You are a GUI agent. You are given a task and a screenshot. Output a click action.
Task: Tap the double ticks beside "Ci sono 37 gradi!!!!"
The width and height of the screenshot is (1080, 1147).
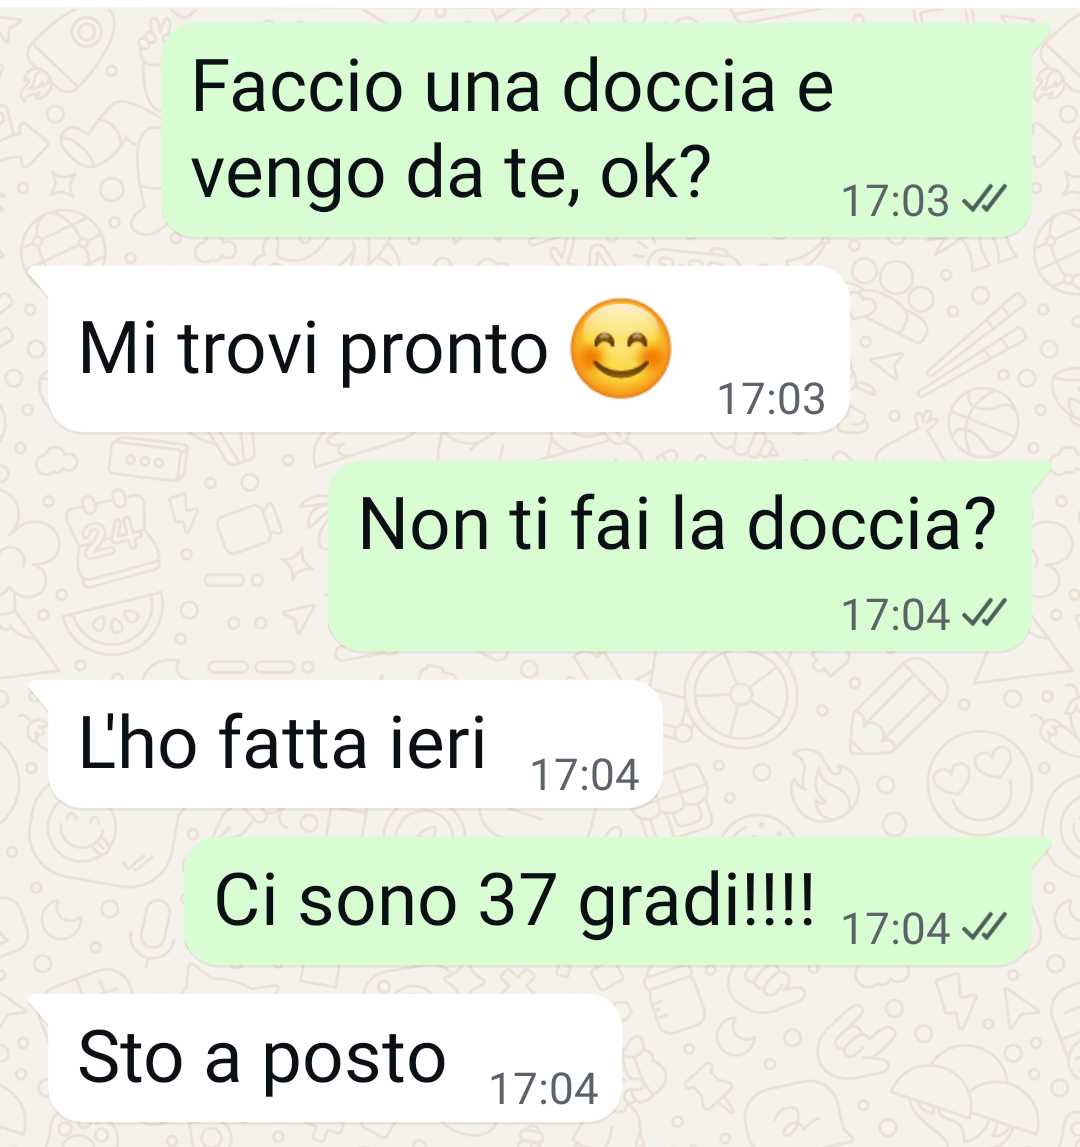coord(983,928)
